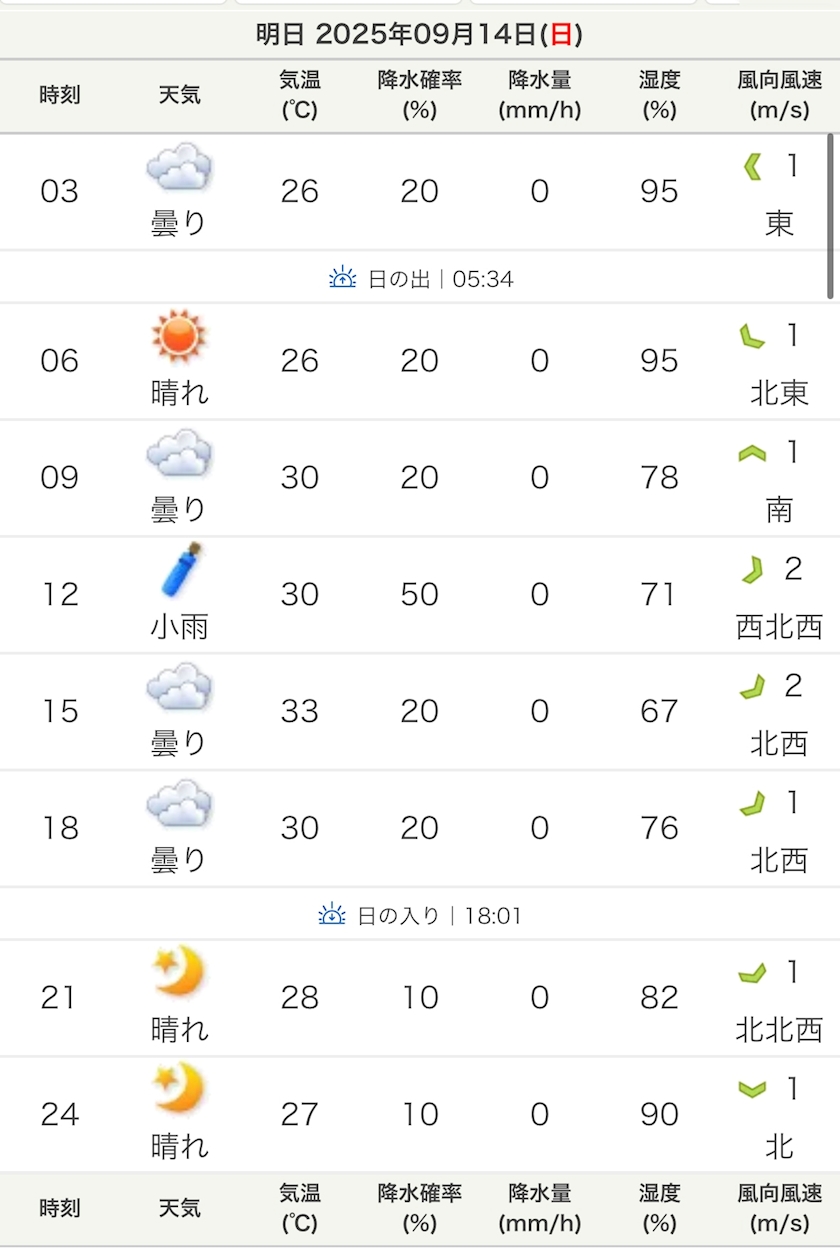The width and height of the screenshot is (840, 1253).
Task: Click the vertical scrollbar on the right
Action: (830, 215)
